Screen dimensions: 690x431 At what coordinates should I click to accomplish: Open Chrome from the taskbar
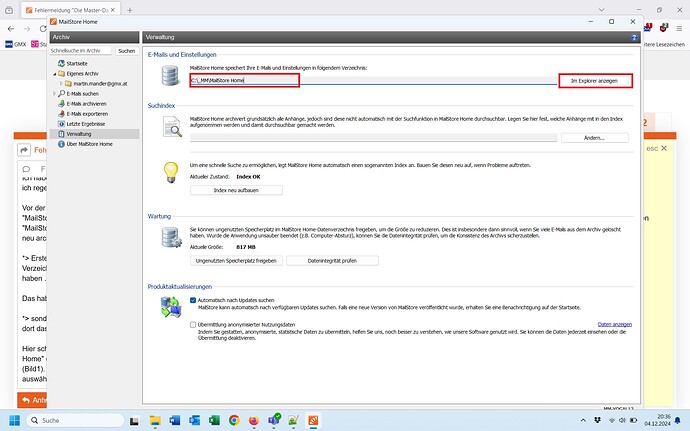tap(234, 420)
